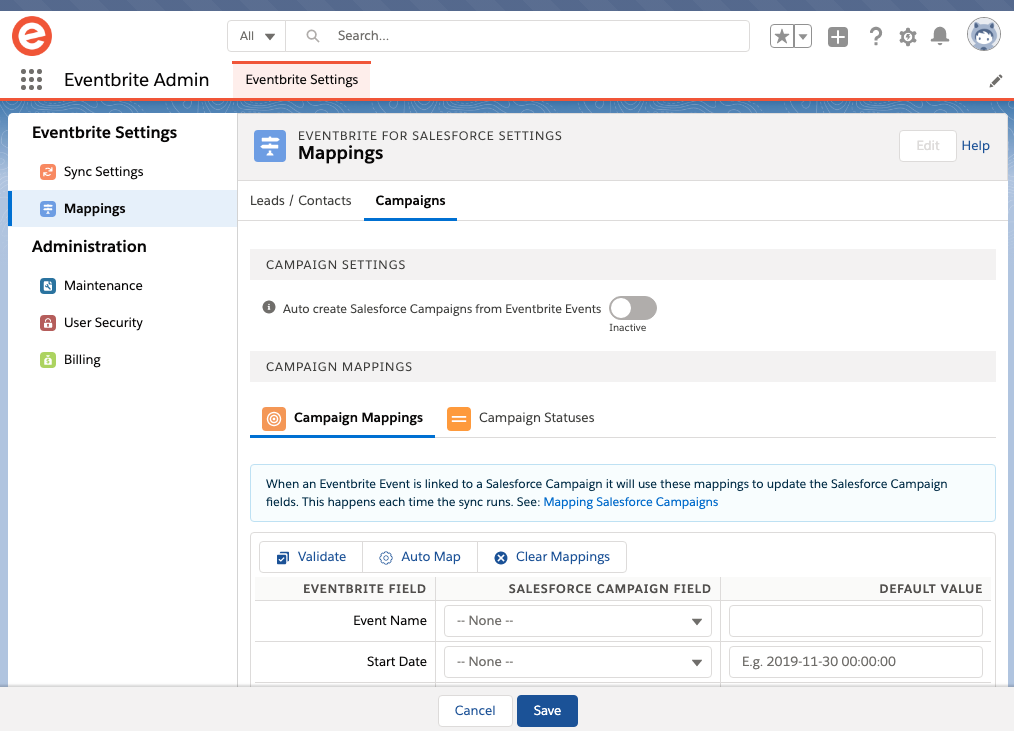Click the Save button
The image size is (1014, 731).
tap(547, 710)
